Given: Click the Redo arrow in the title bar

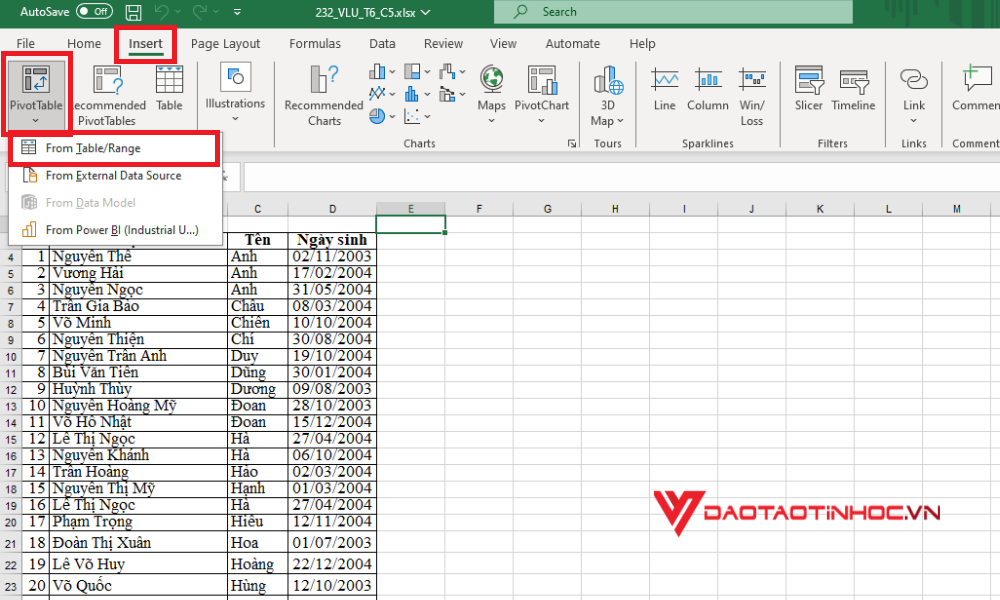Looking at the screenshot, I should (x=200, y=11).
